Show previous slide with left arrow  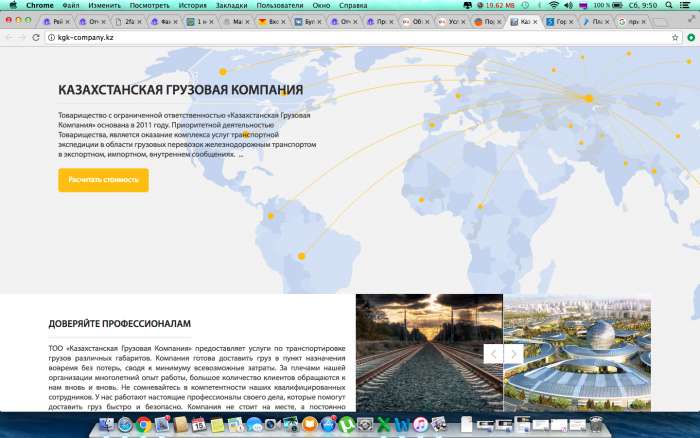[x=493, y=354]
